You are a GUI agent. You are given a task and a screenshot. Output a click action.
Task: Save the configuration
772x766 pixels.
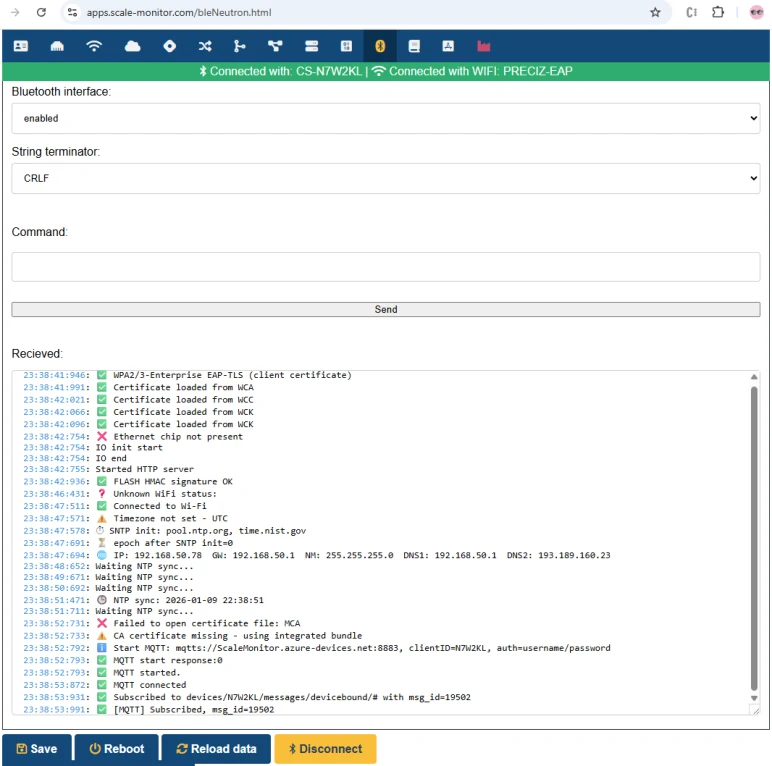click(37, 748)
